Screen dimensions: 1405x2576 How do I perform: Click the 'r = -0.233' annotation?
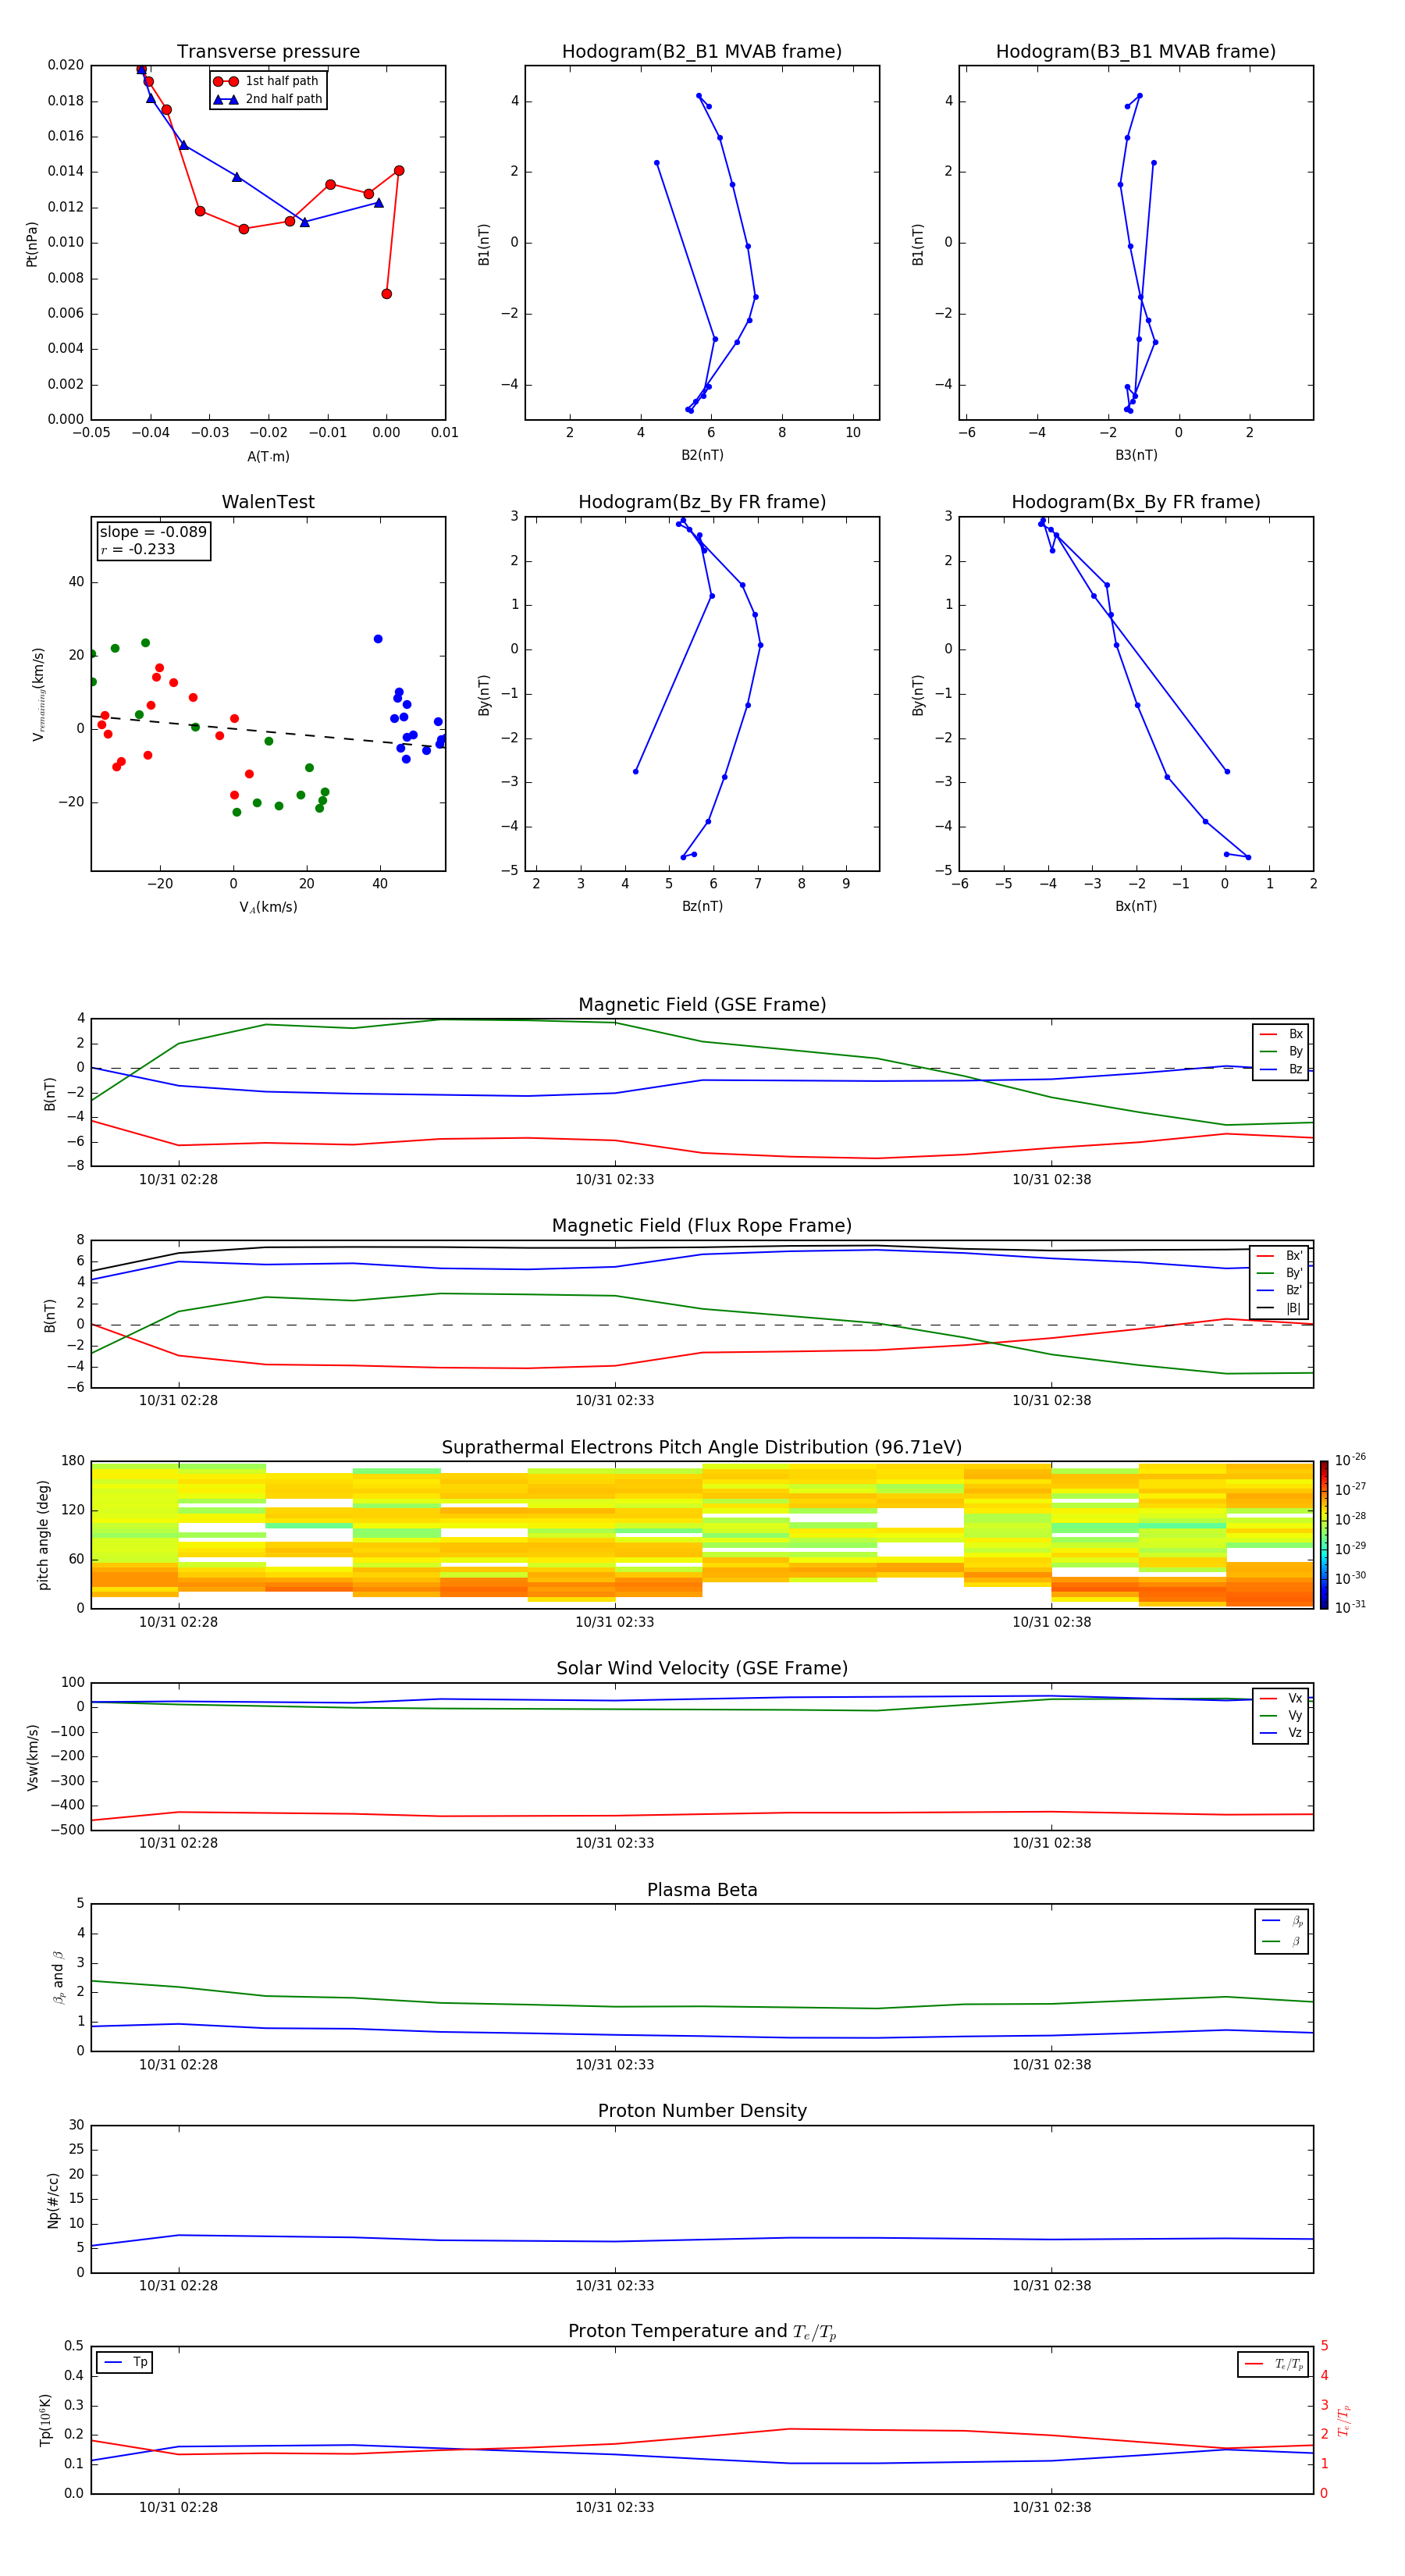pyautogui.click(x=138, y=549)
